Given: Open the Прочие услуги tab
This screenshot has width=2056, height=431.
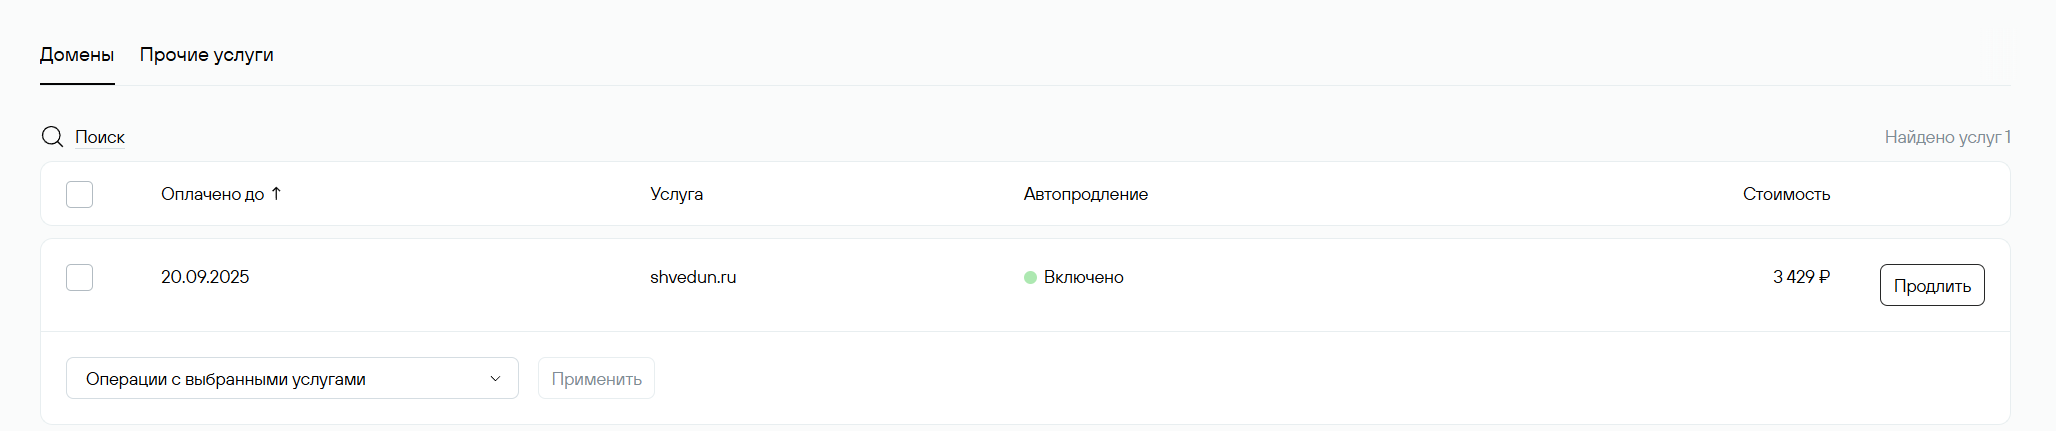Looking at the screenshot, I should pyautogui.click(x=207, y=55).
